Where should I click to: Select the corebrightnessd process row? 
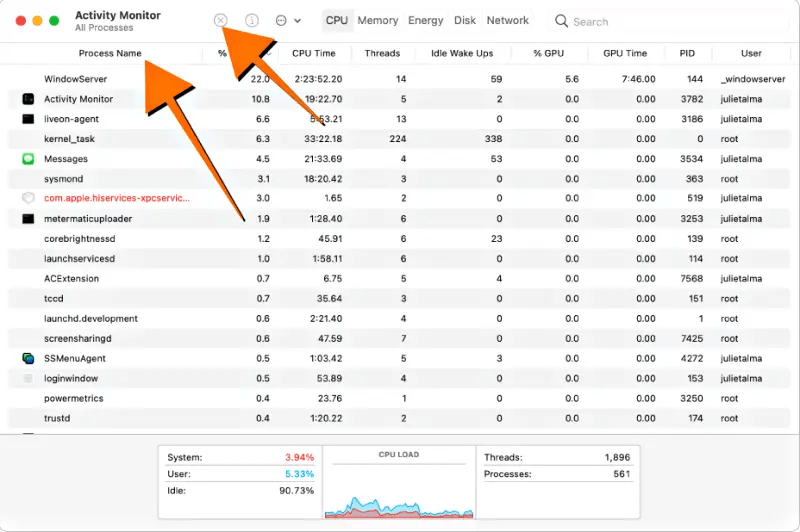[400, 239]
